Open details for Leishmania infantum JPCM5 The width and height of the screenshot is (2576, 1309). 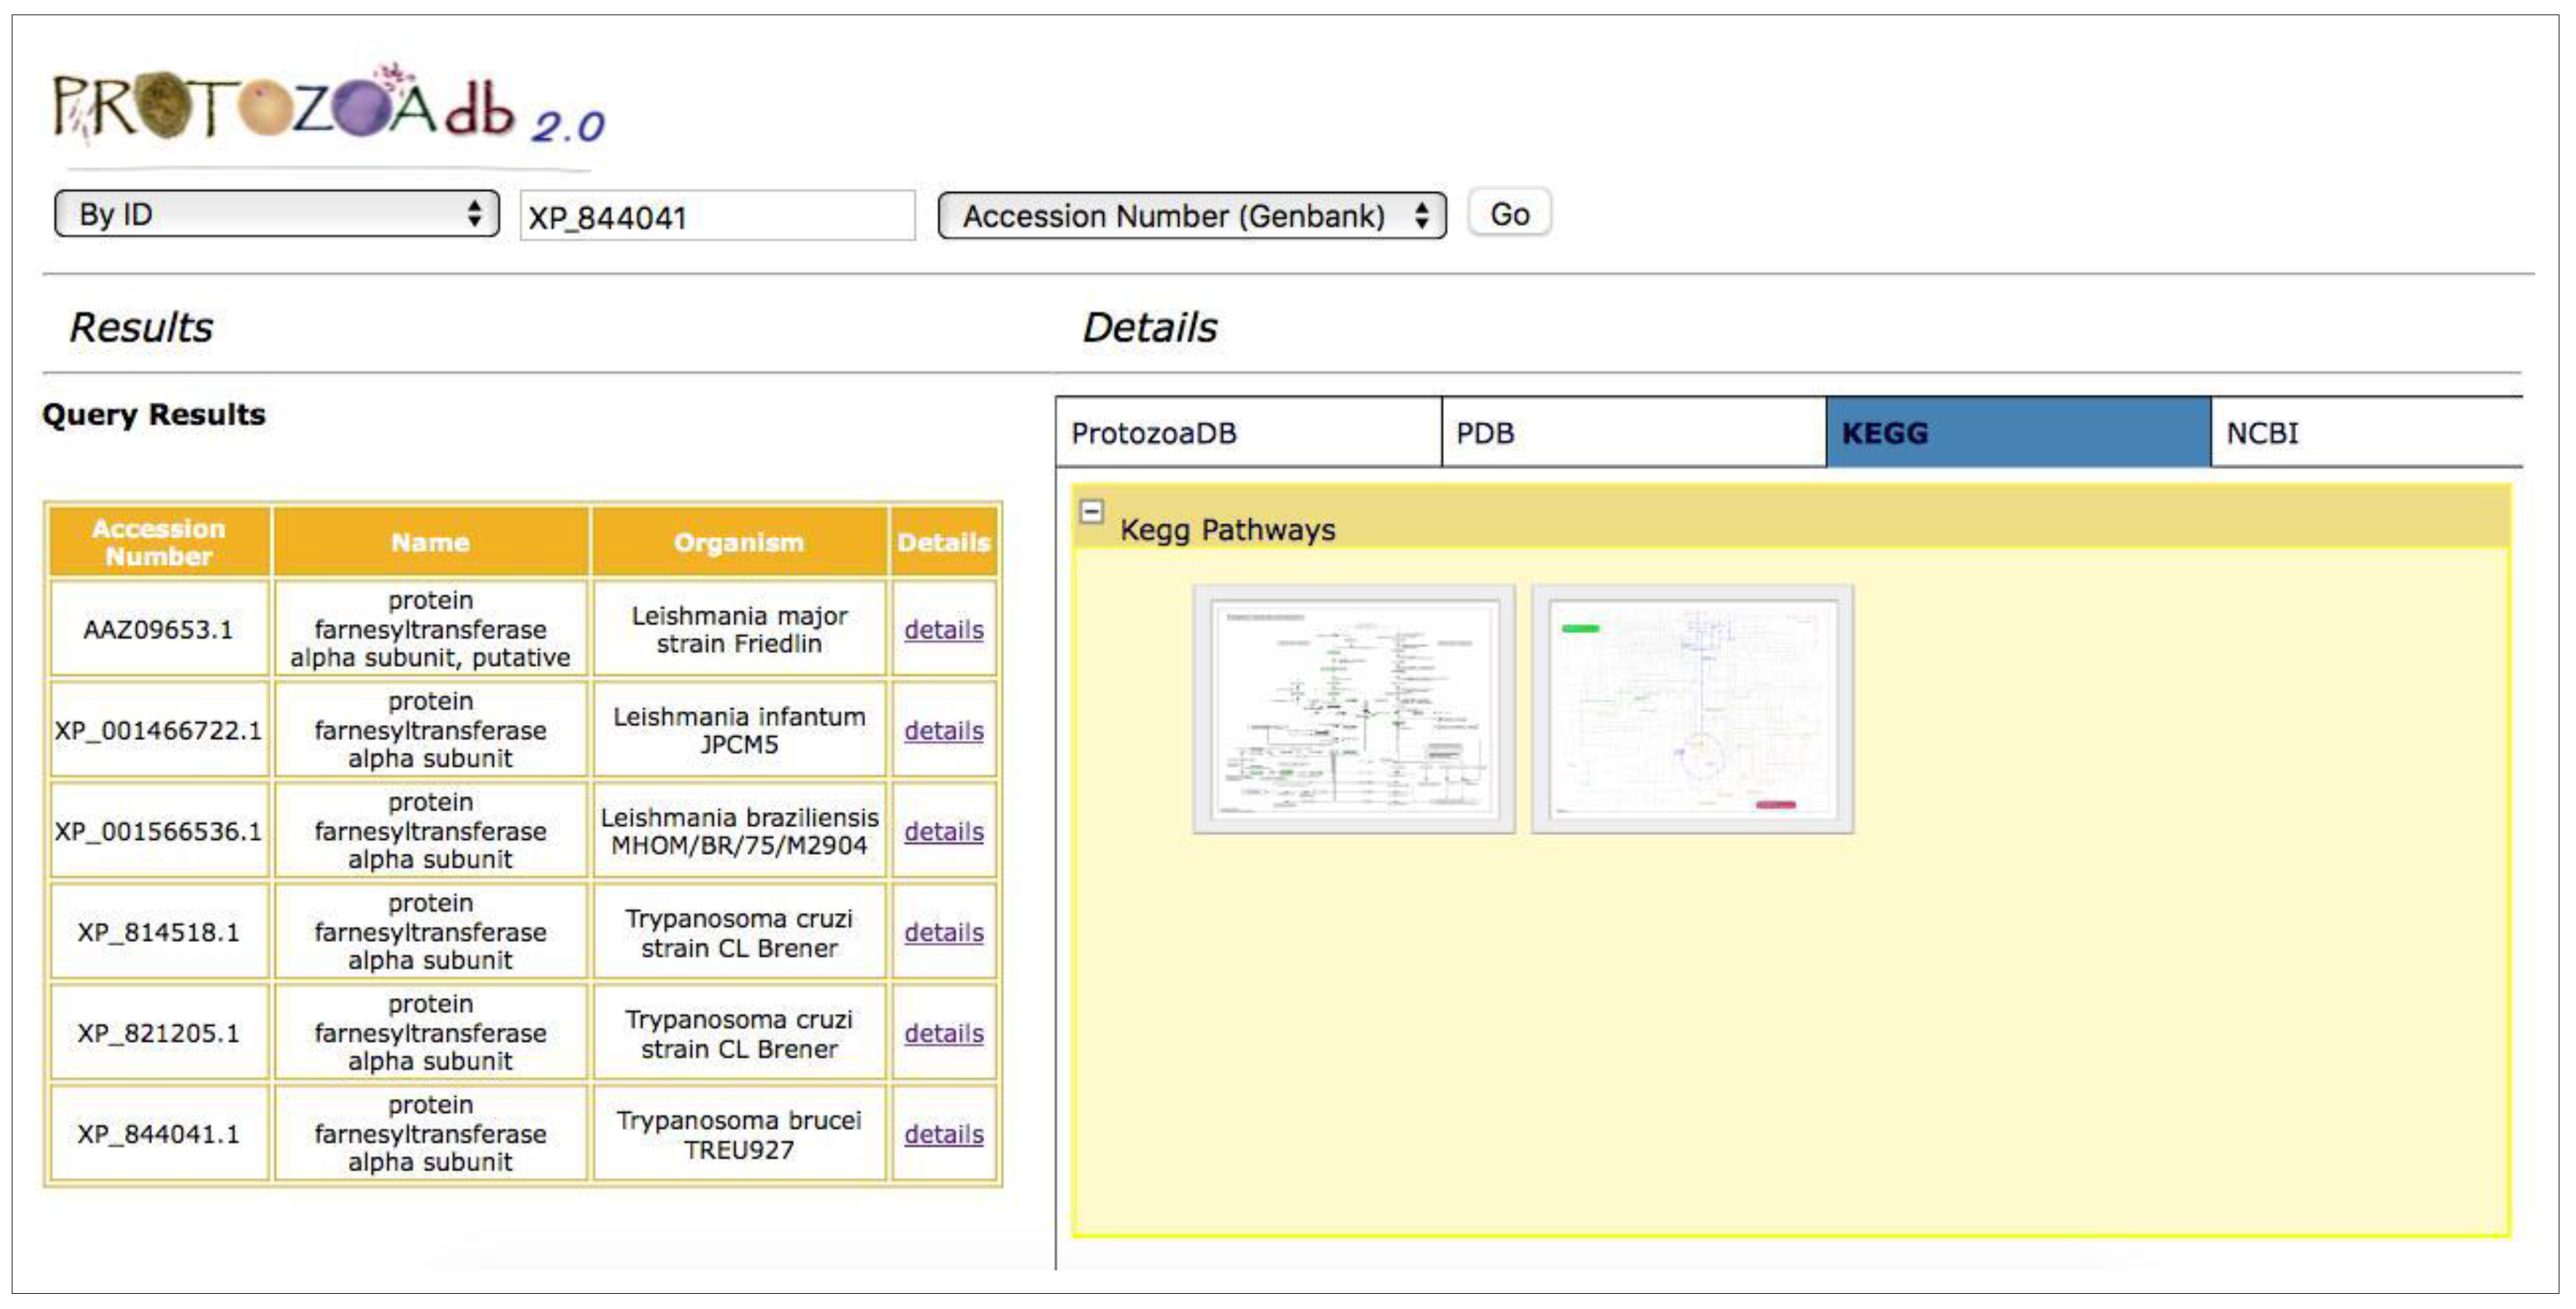943,731
